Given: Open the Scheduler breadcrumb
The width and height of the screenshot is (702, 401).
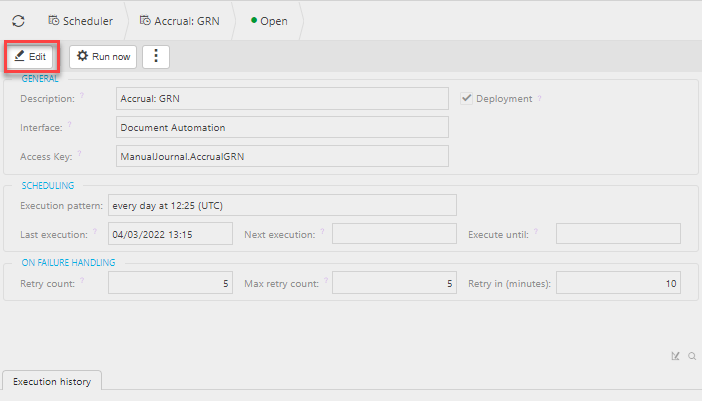Looking at the screenshot, I should point(81,21).
